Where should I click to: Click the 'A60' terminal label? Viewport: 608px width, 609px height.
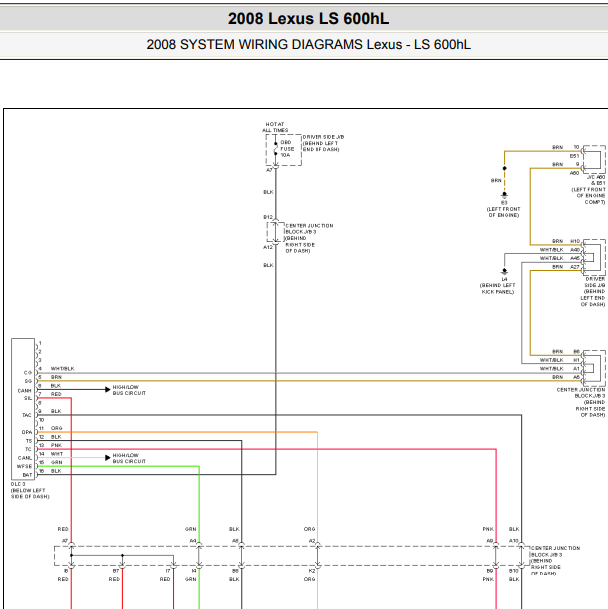click(x=575, y=173)
